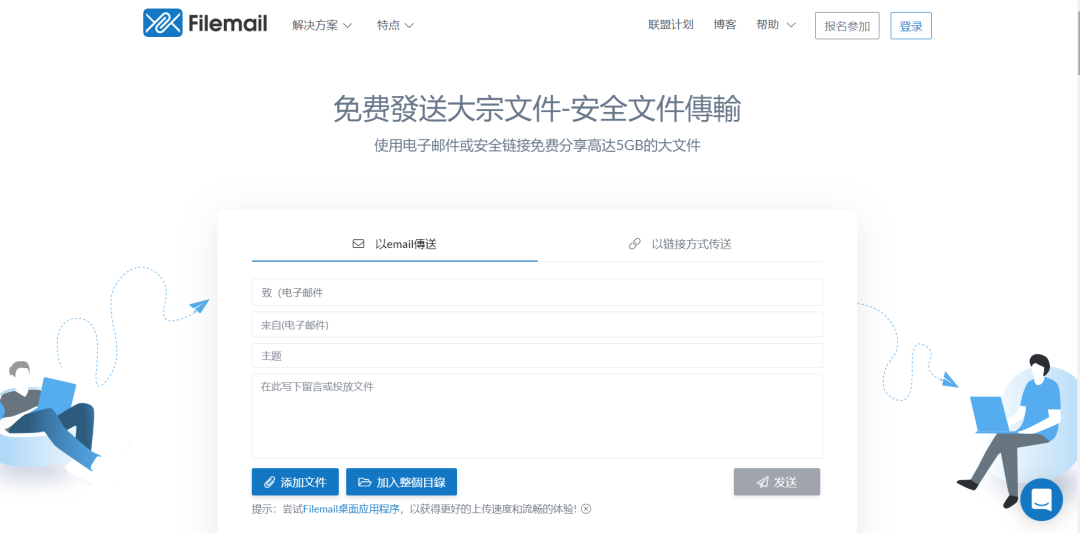Viewport: 1080px width, 533px height.
Task: Click the recipient 致 email field
Action: (537, 293)
